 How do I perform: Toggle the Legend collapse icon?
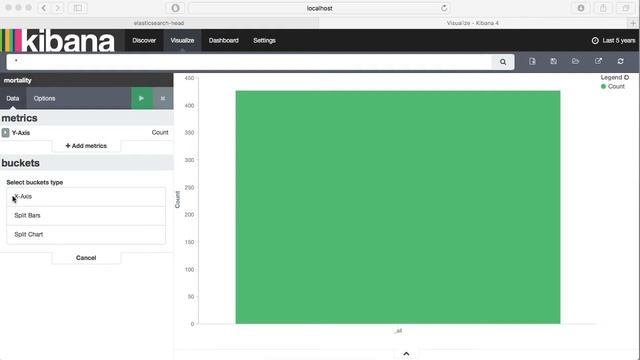click(627, 77)
